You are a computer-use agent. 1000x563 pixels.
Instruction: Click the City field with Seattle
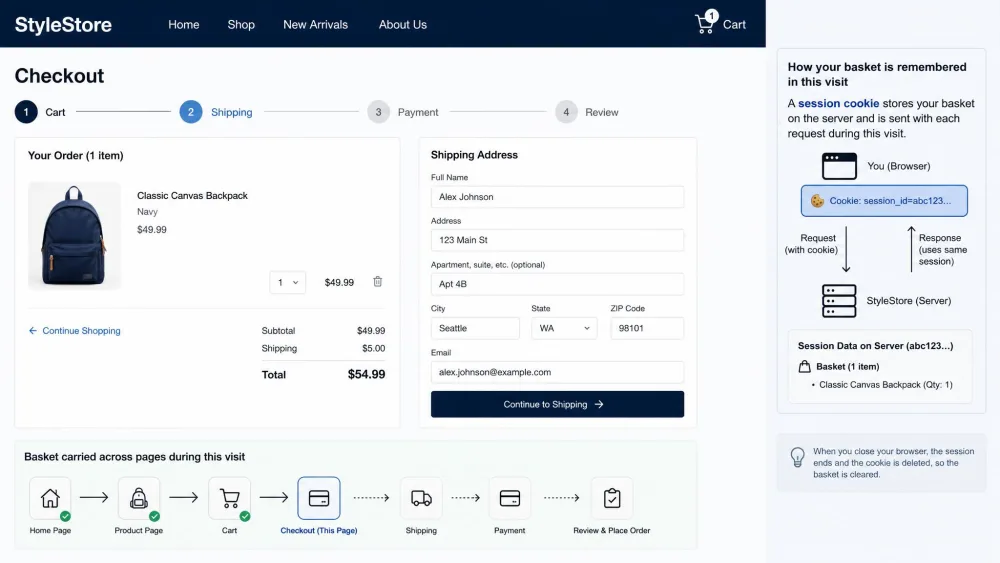(475, 328)
